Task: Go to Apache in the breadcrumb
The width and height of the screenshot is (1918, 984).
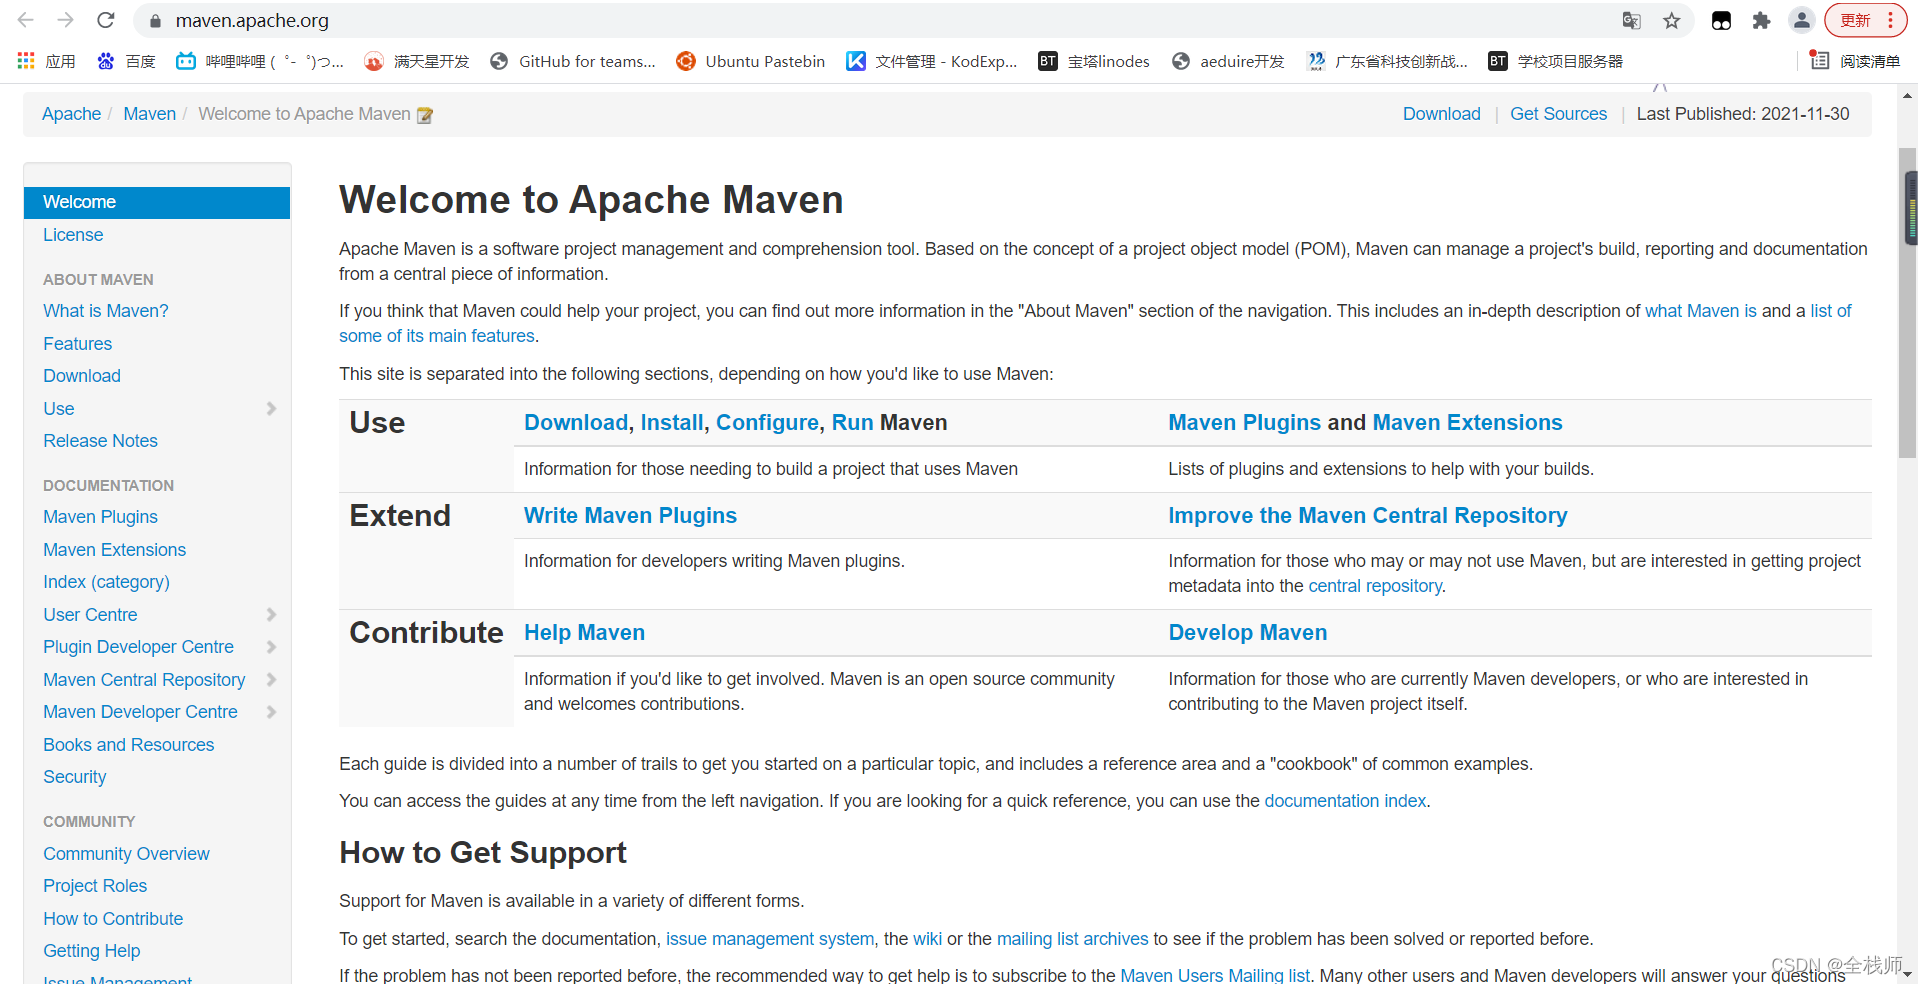Action: click(x=71, y=114)
